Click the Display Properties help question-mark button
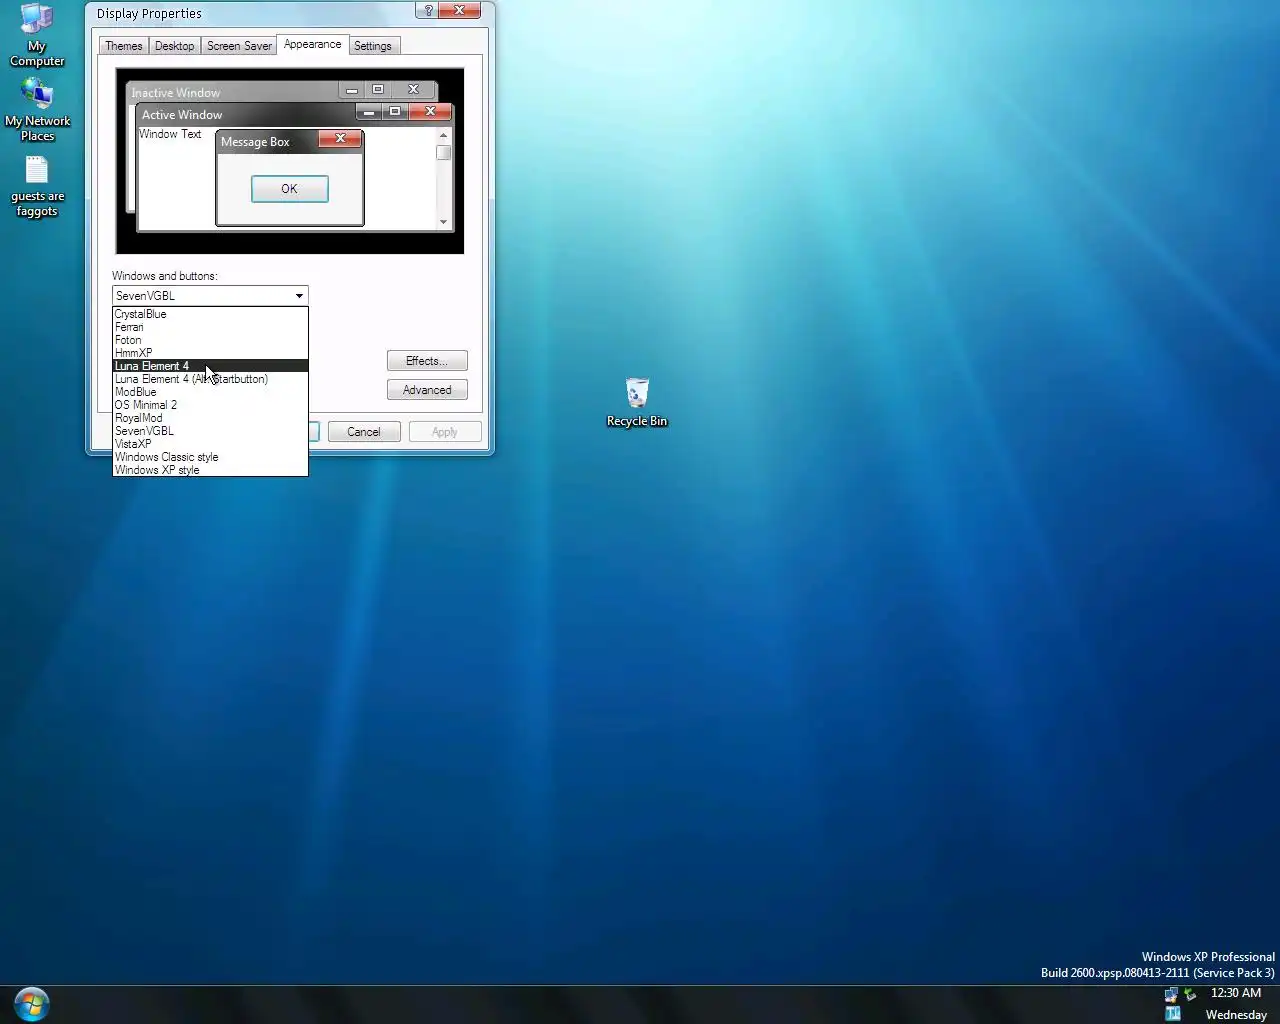Screen dimensions: 1280x1024 click(x=428, y=11)
